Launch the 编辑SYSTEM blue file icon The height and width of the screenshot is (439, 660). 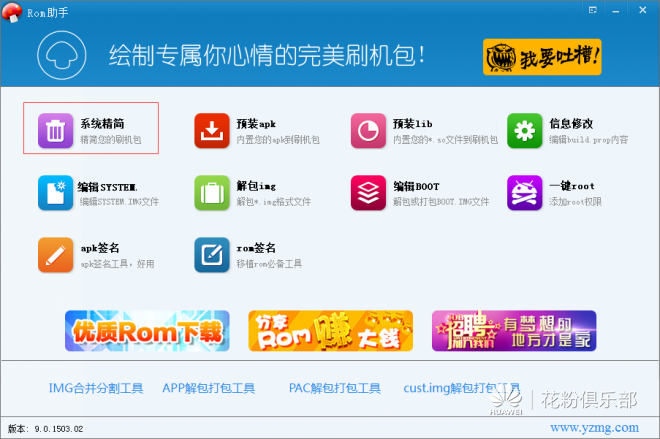pyautogui.click(x=56, y=193)
